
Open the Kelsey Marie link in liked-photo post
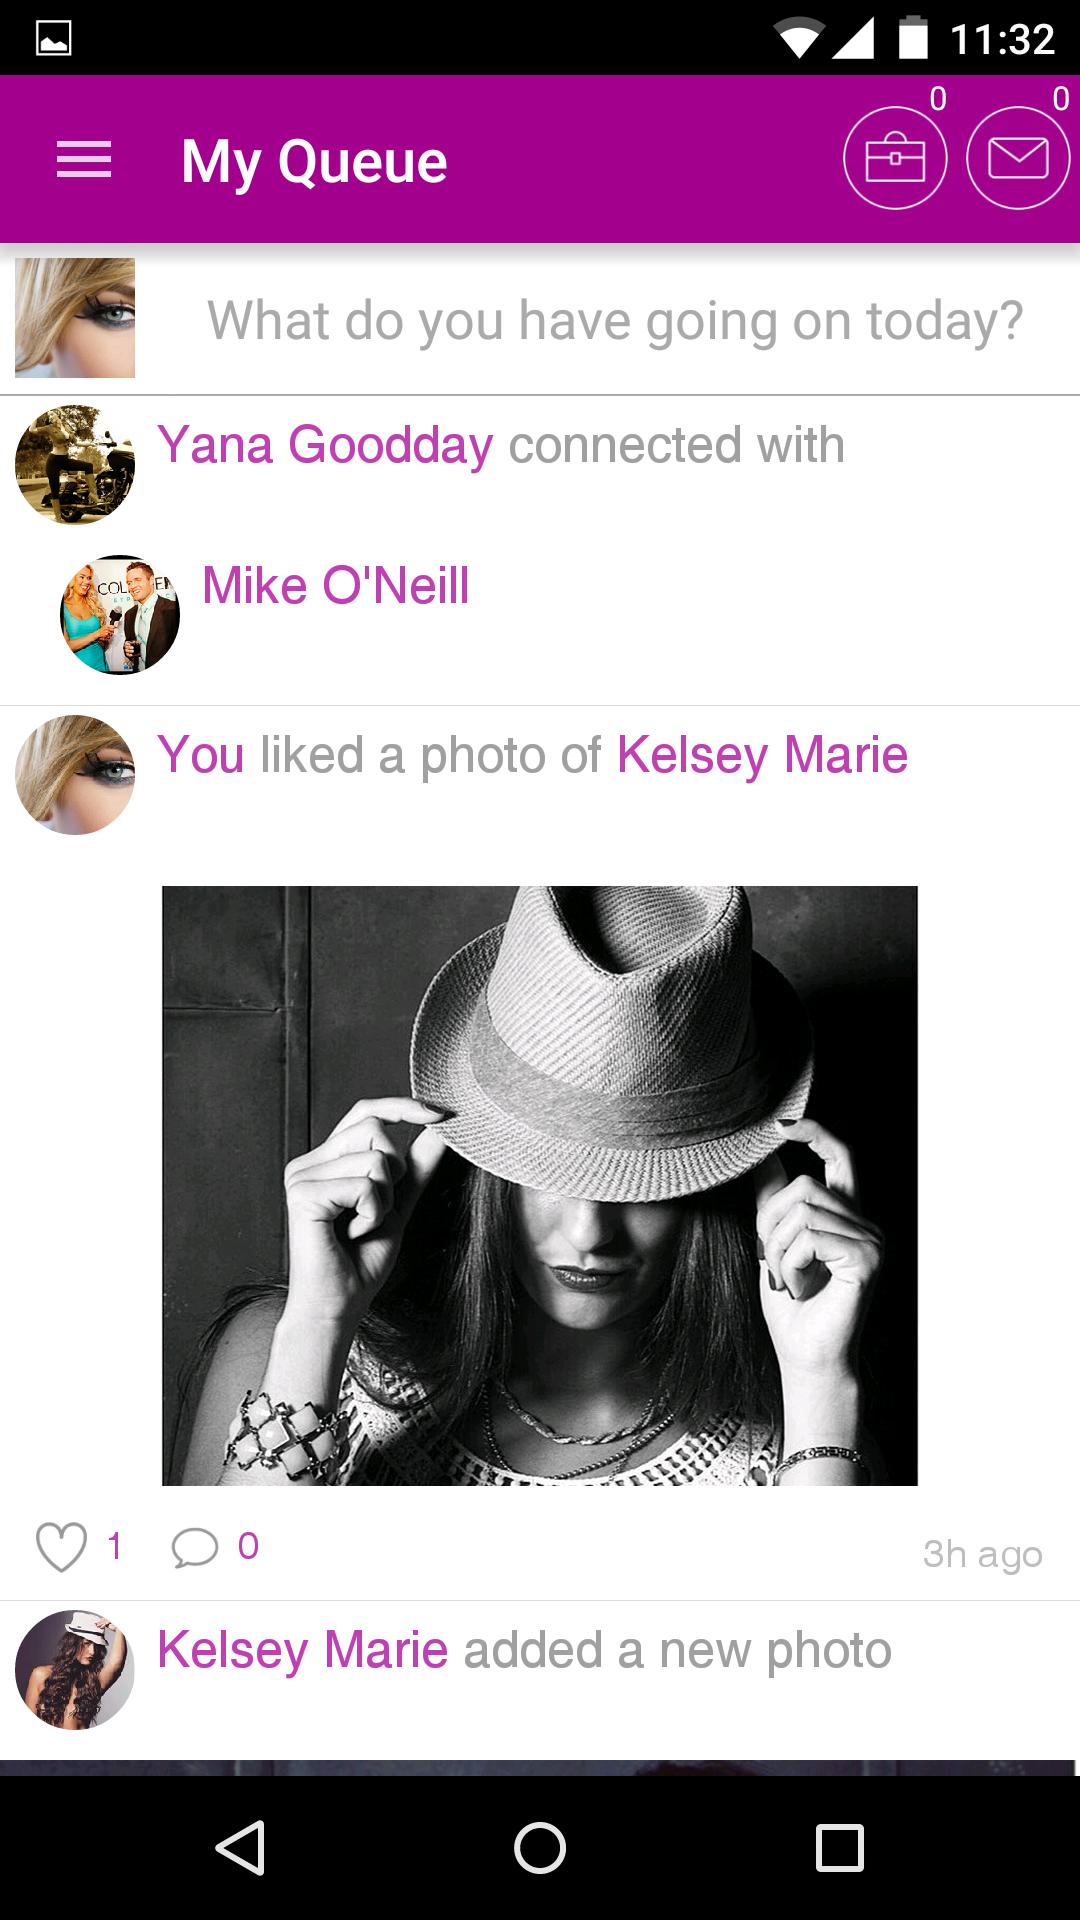pos(762,755)
